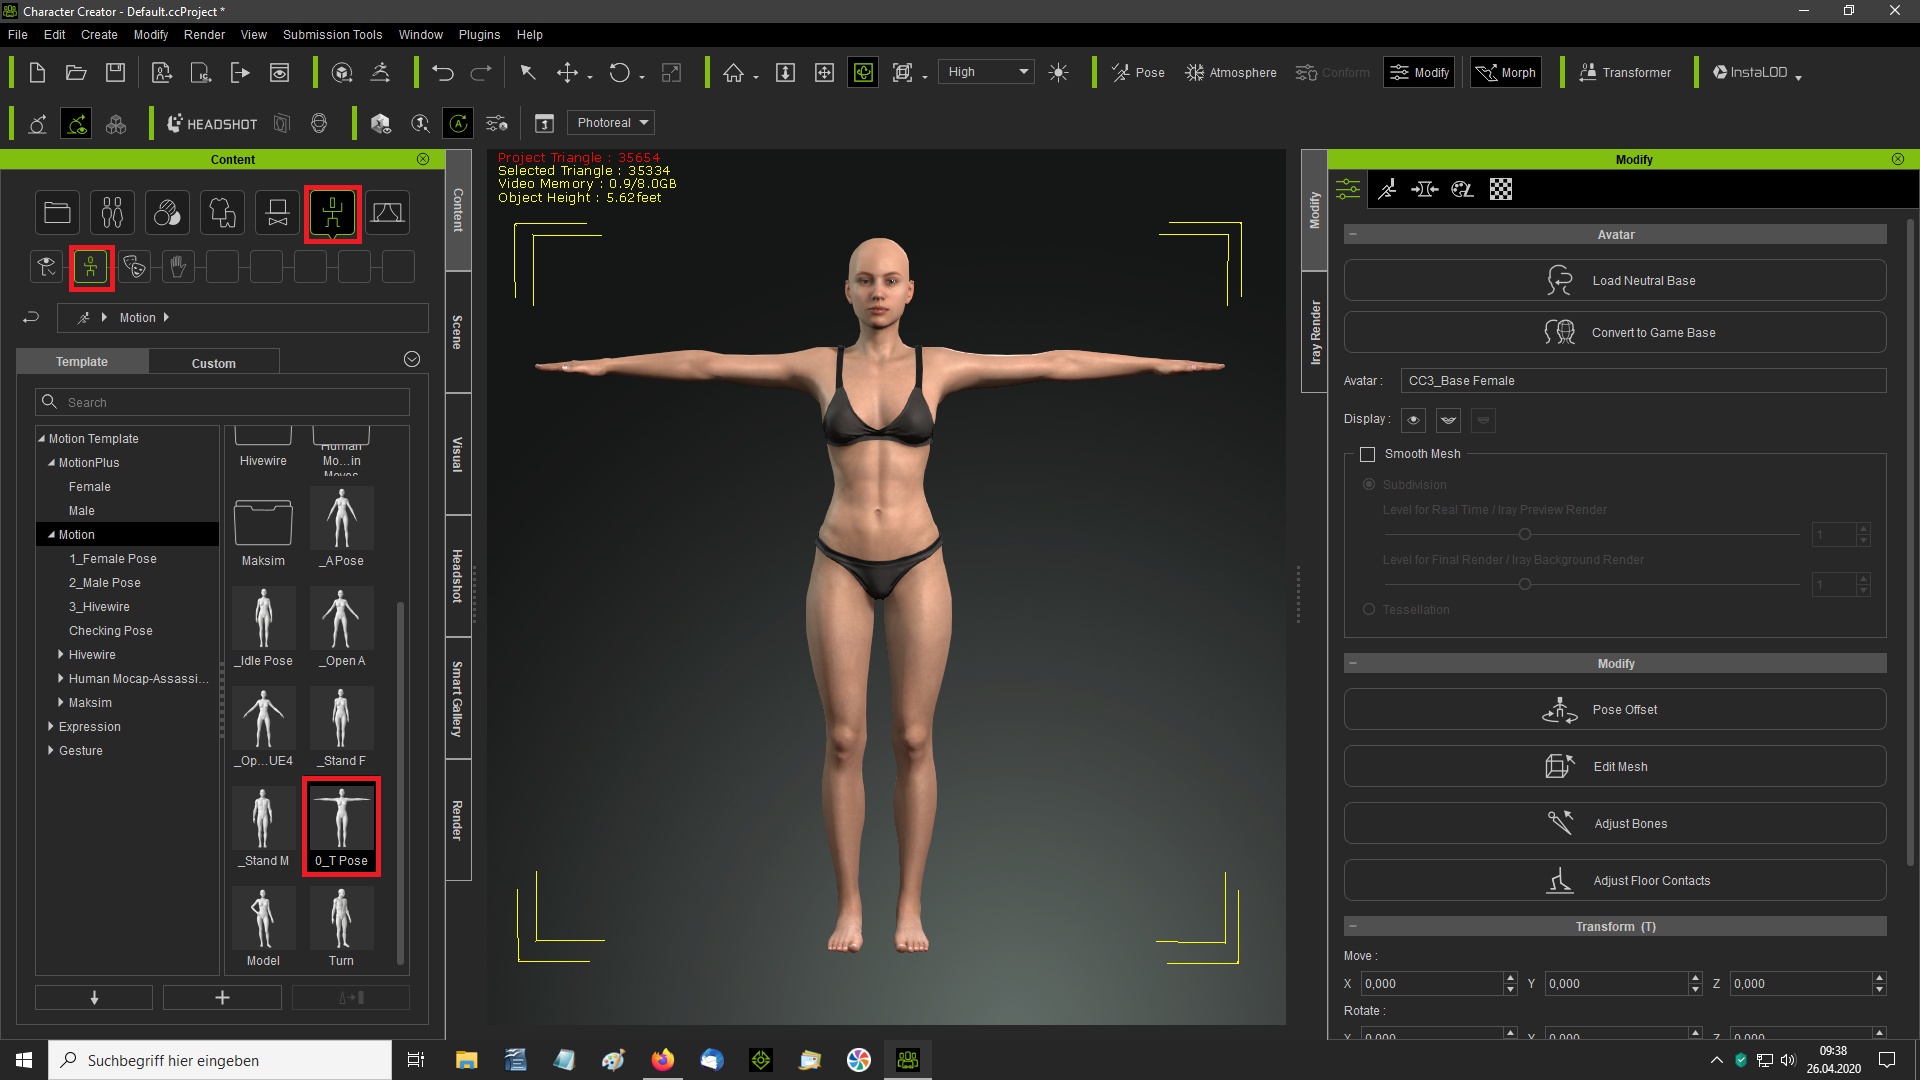
Task: Click the Pose Offset button
Action: click(1615, 709)
